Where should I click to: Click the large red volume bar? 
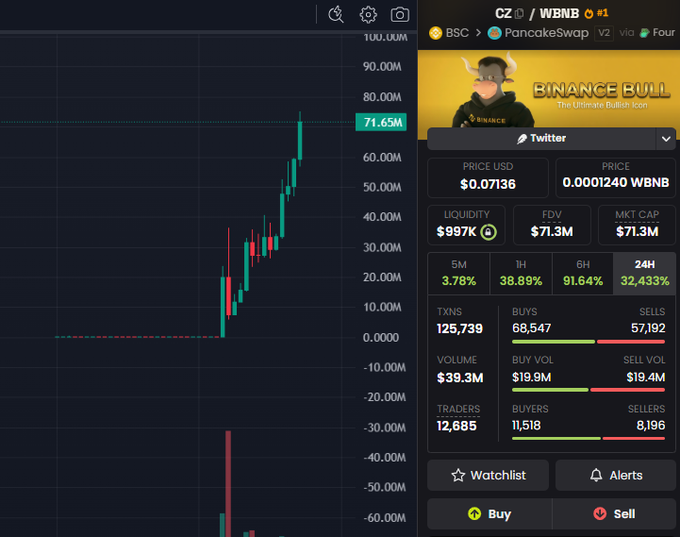pos(228,484)
